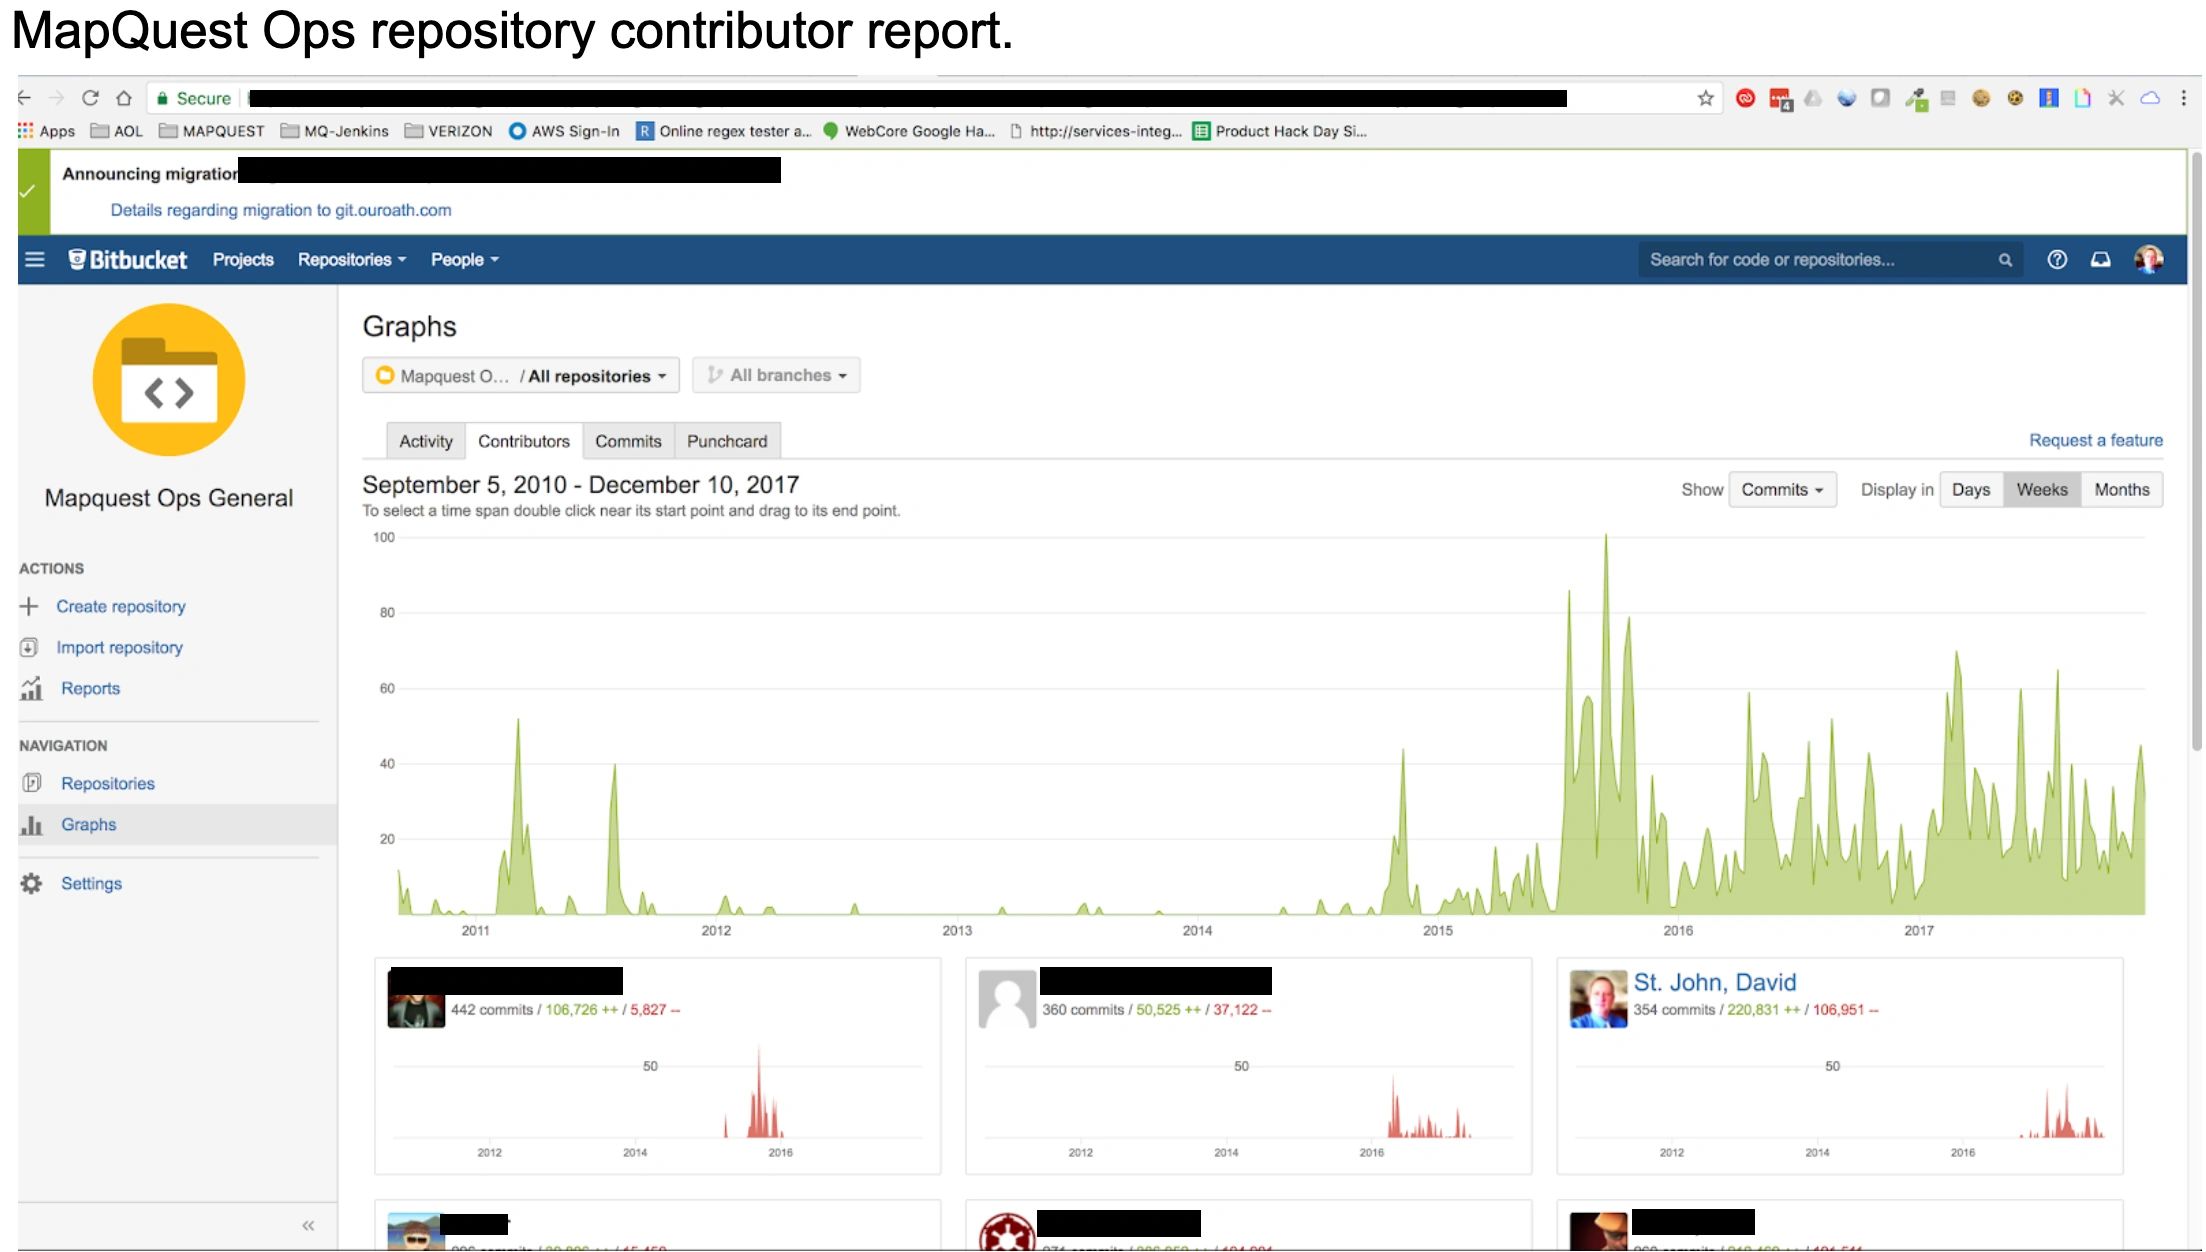Screen dimensions: 2206x1252
Task: Click the page vertical scrollbar
Action: pyautogui.click(x=2197, y=450)
